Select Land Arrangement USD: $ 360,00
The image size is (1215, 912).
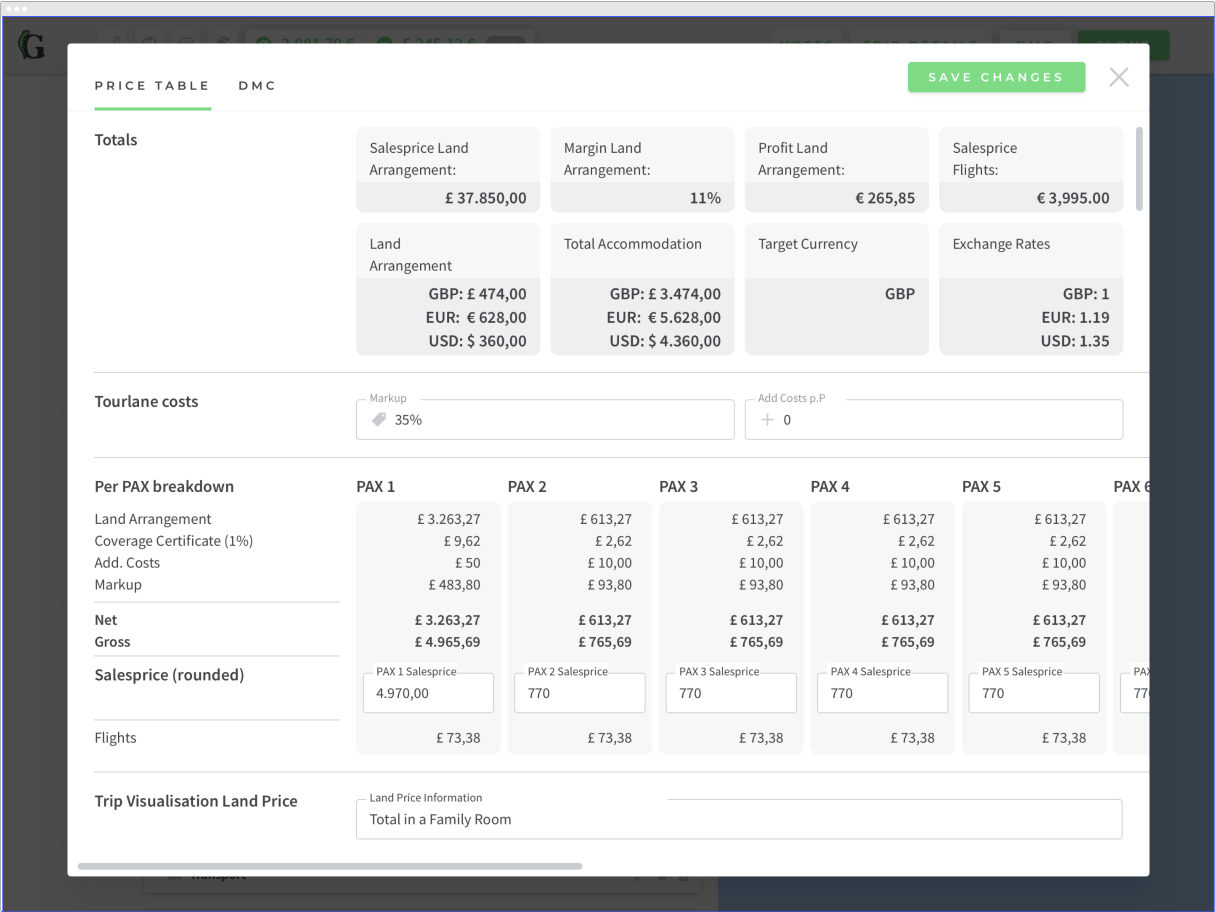[476, 341]
